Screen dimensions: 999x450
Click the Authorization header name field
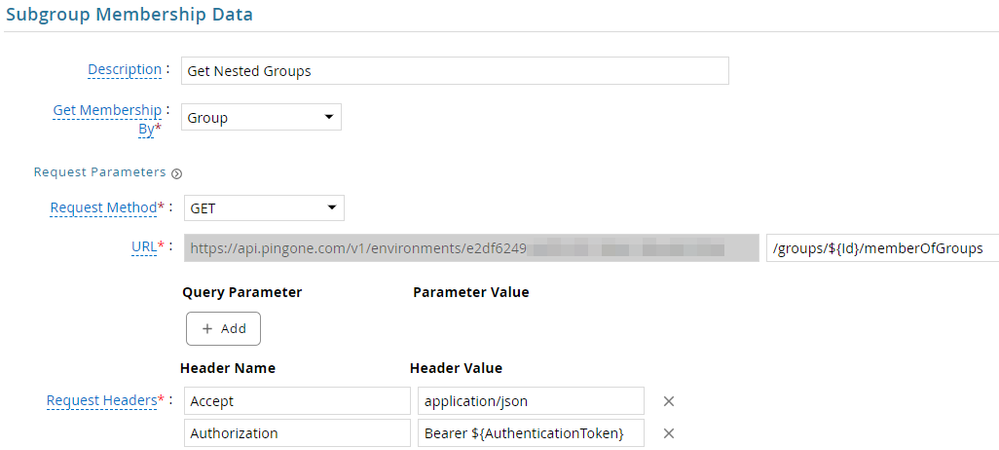298,433
